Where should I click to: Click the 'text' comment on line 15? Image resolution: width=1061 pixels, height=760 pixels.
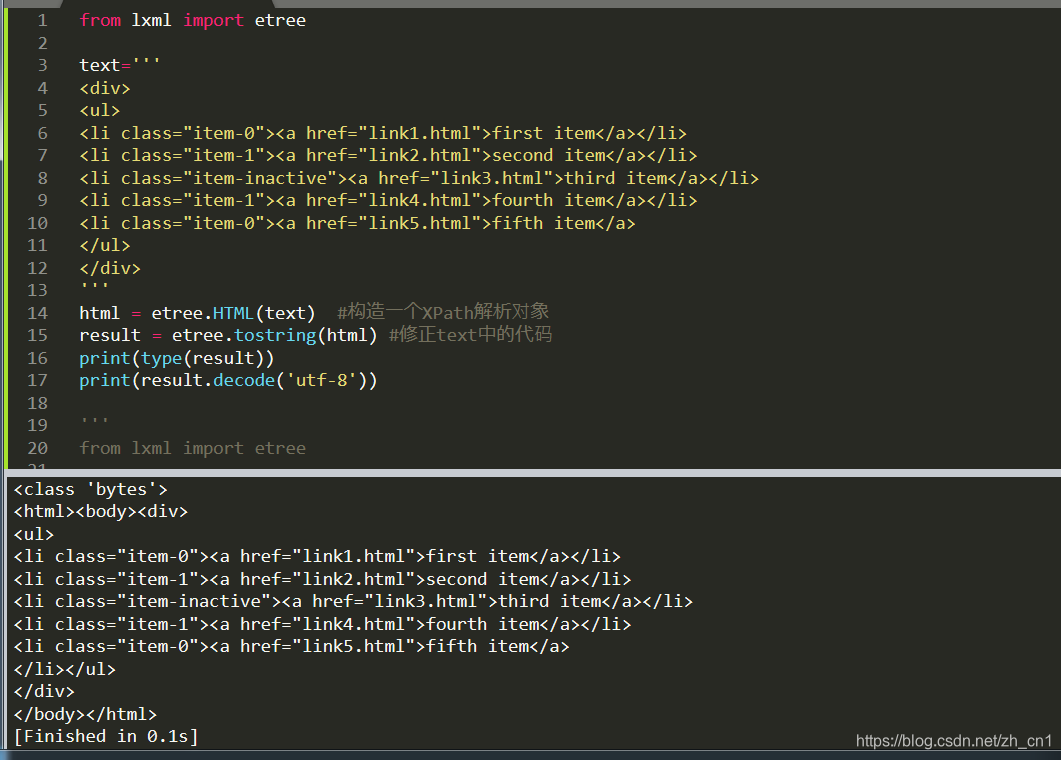(x=470, y=334)
